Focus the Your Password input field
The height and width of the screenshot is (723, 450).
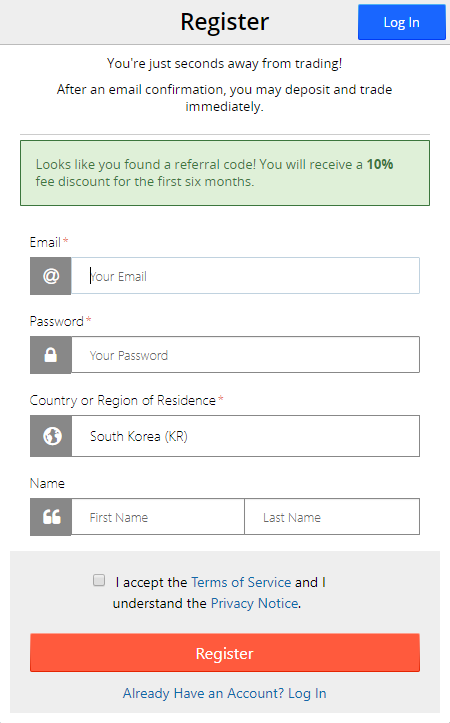245,355
